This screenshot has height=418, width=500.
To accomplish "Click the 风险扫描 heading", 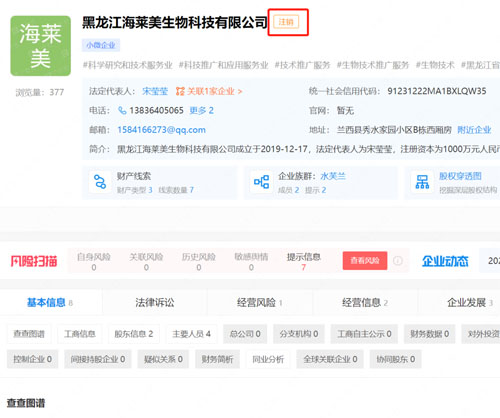I will pos(34,261).
